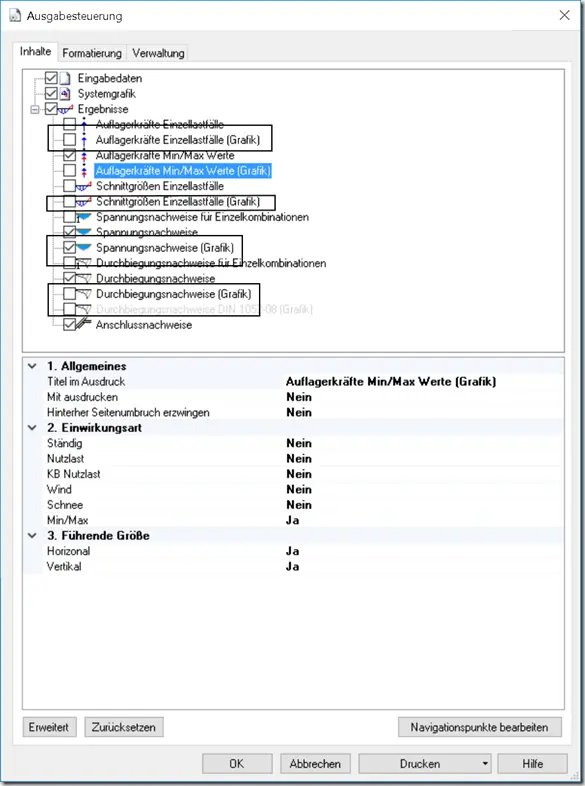Open Hilfe button
585x786 pixels.
pyautogui.click(x=532, y=764)
